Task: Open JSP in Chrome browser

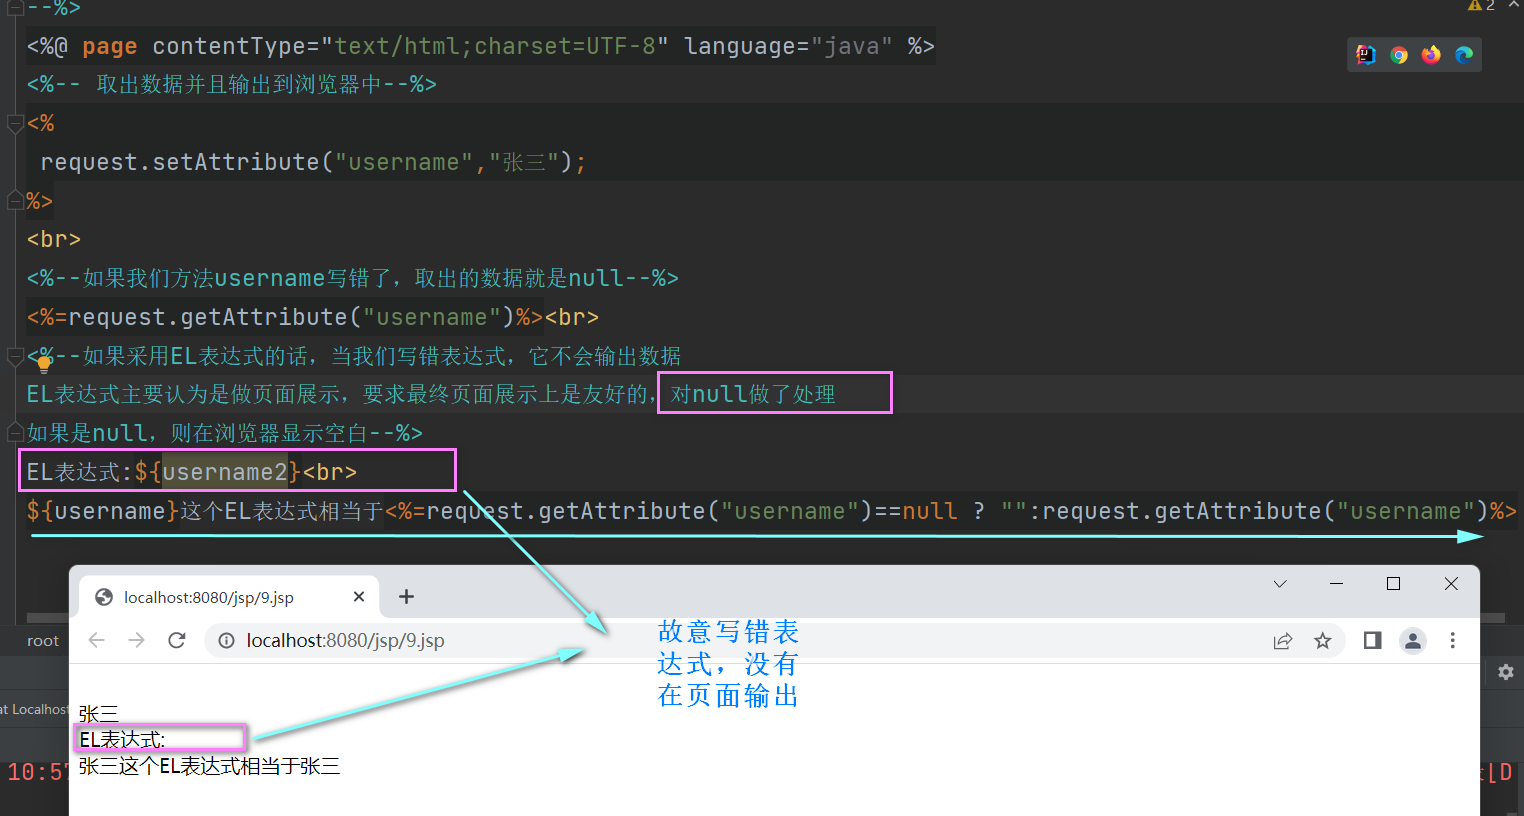Action: 1399,55
